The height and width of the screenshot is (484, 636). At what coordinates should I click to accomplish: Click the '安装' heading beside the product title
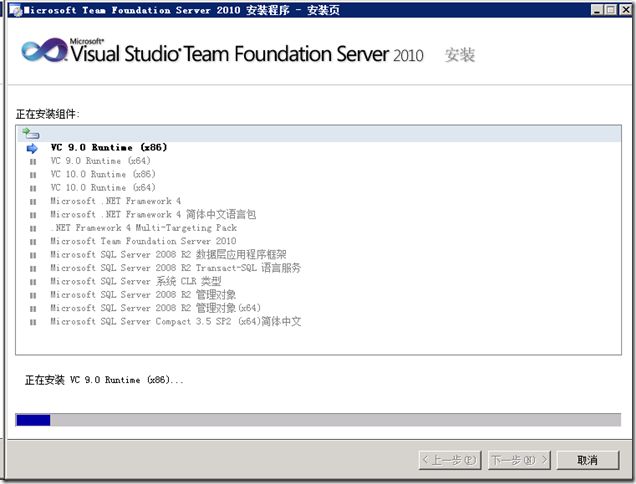460,55
